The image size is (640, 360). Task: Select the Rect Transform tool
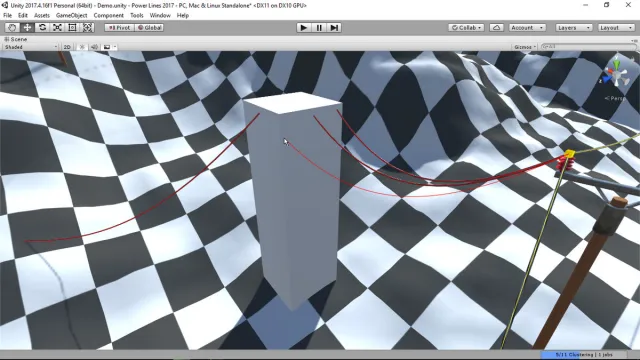coord(72,27)
